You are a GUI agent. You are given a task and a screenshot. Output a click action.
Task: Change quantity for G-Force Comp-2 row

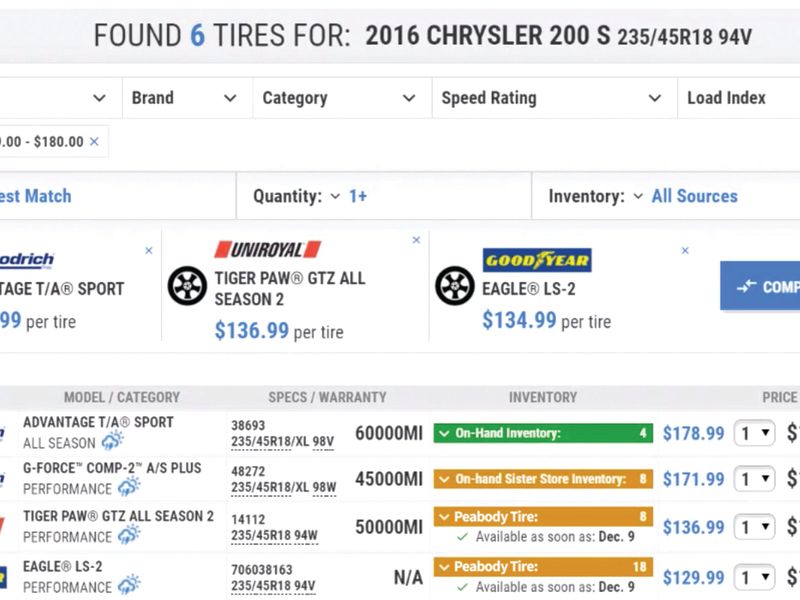(755, 479)
